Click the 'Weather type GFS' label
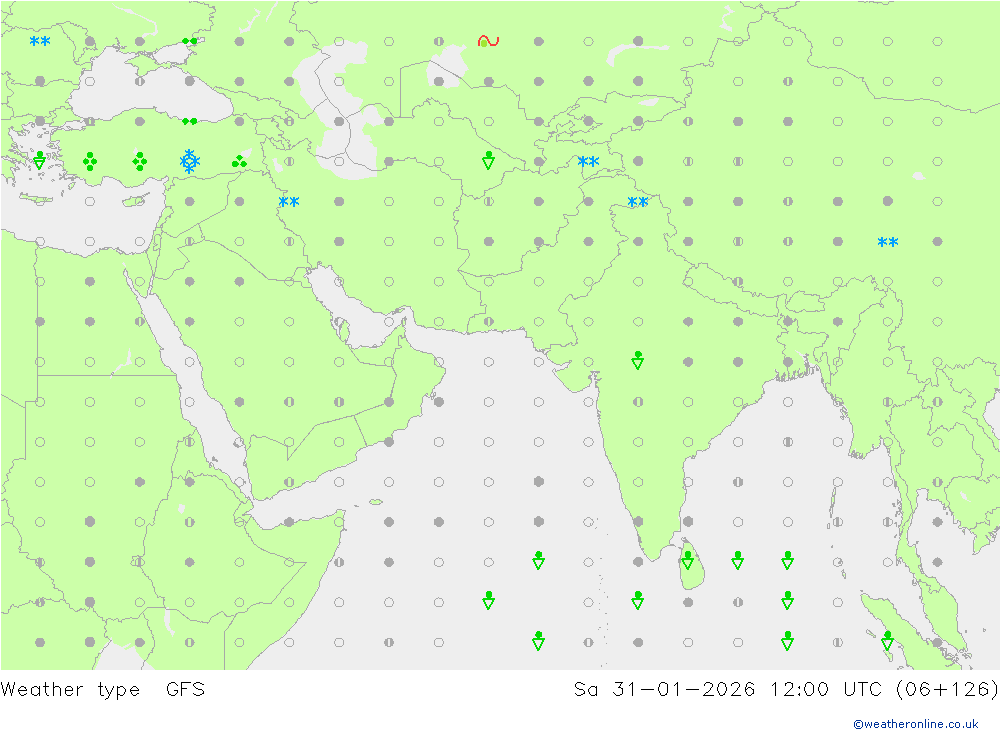 pyautogui.click(x=103, y=690)
